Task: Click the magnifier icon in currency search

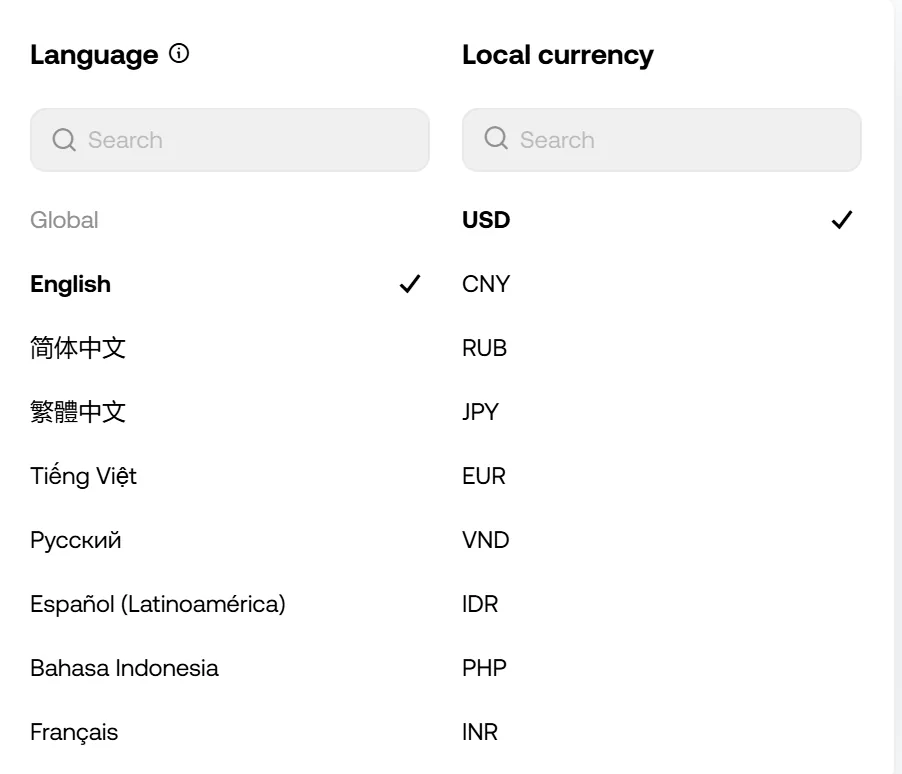Action: click(x=496, y=138)
